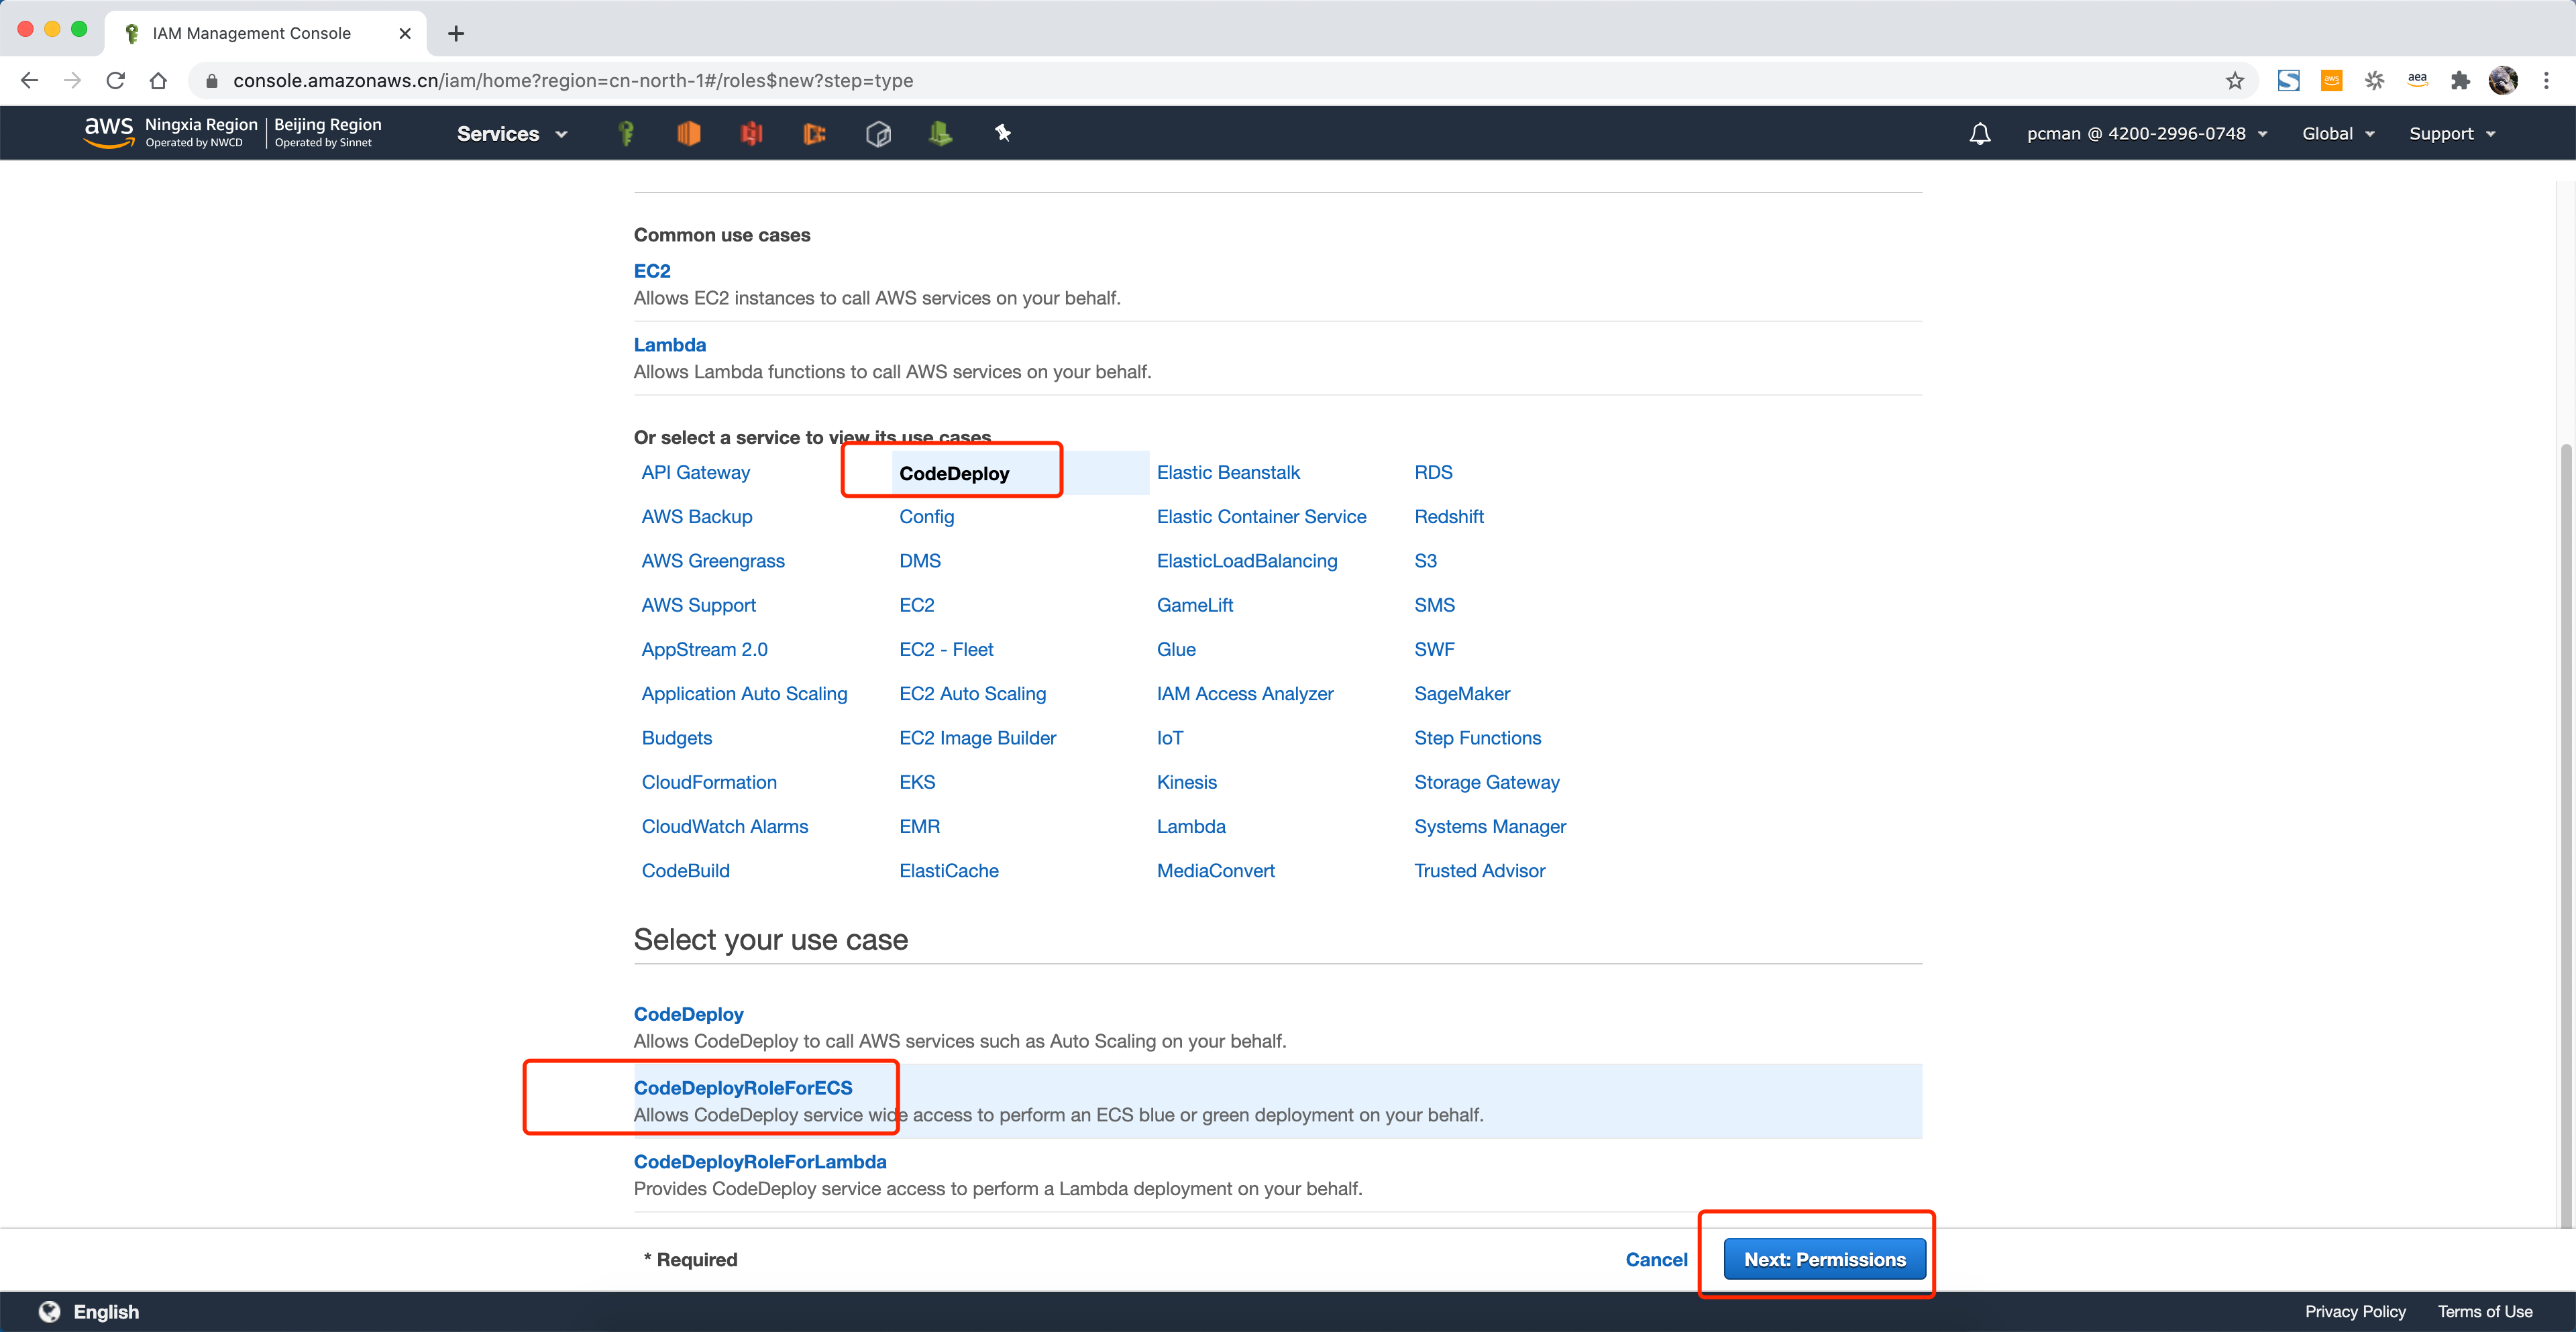Click the green AWS CodeDeploy icon in toolbar
The image size is (2576, 1332).
pyautogui.click(x=940, y=133)
